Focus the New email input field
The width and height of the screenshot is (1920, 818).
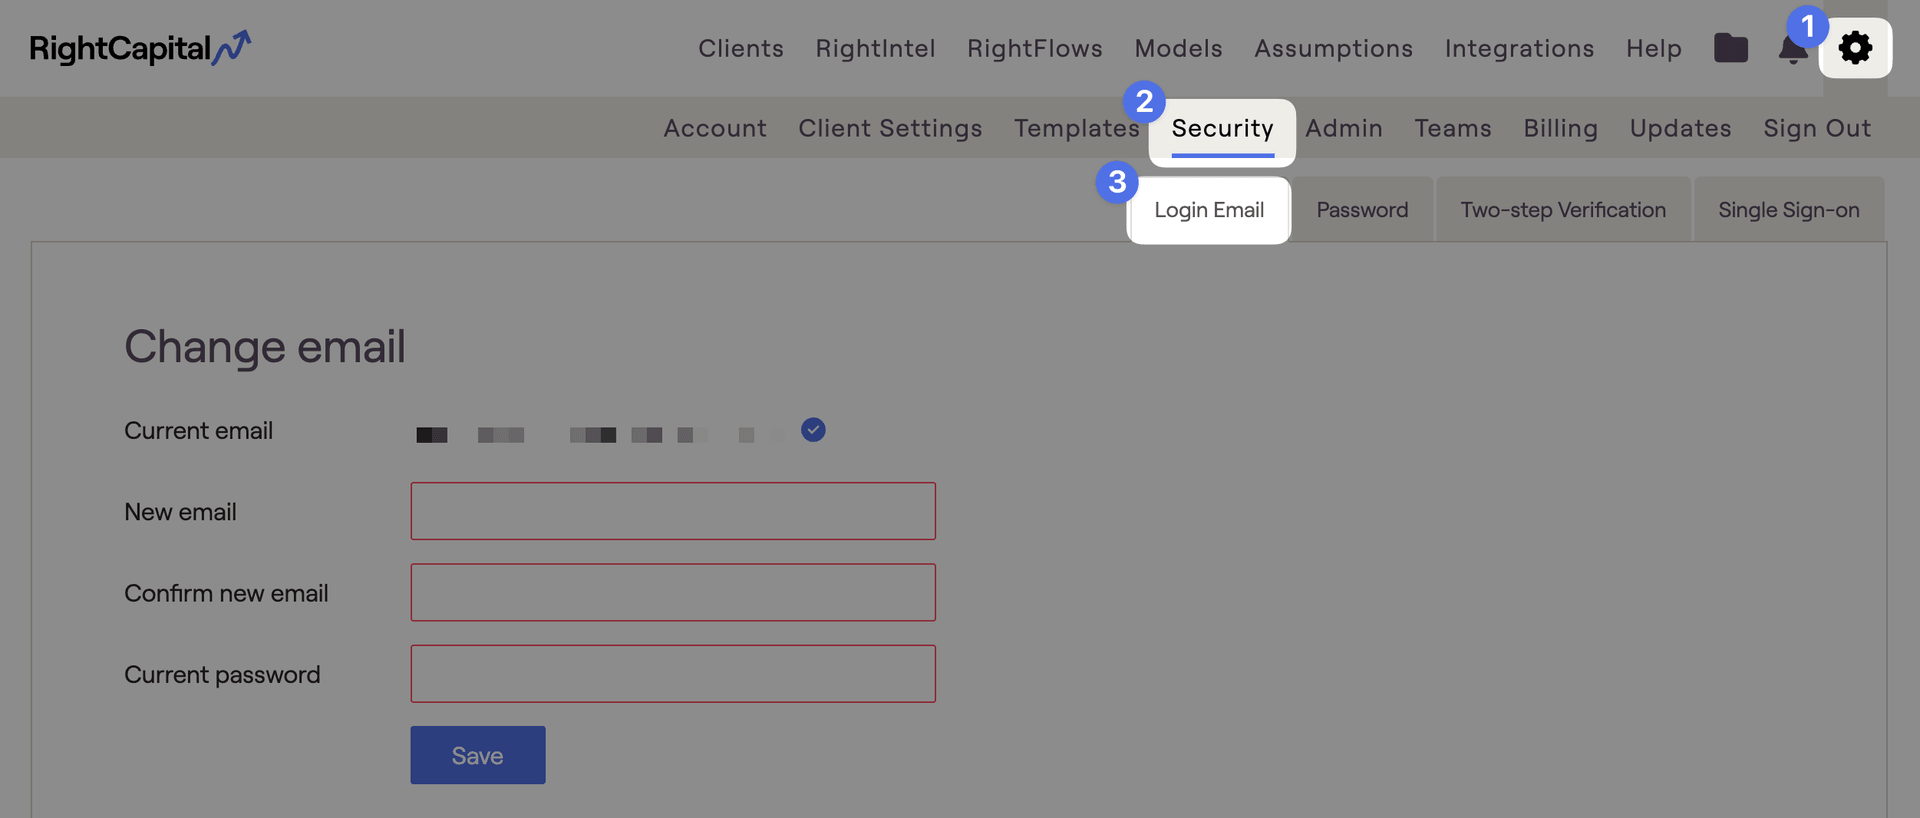click(x=673, y=511)
